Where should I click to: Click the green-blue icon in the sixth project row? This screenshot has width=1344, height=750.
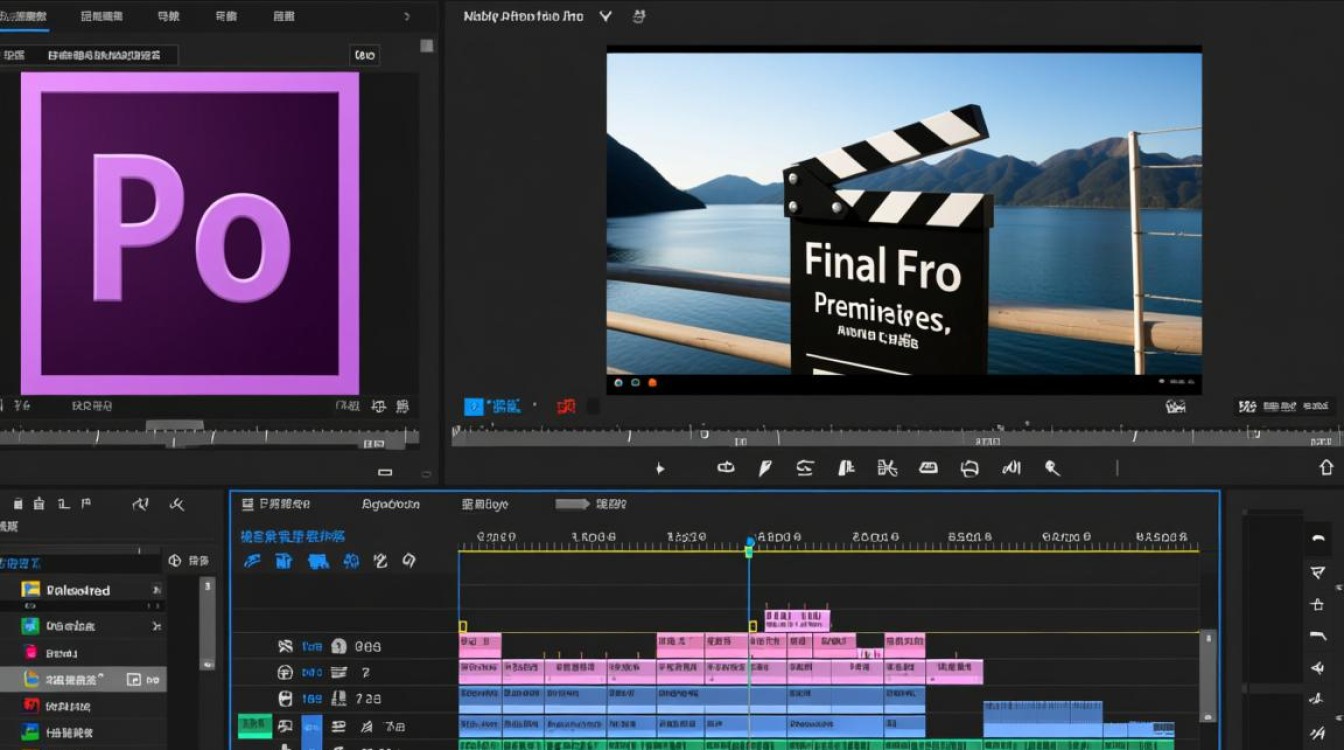(31, 732)
